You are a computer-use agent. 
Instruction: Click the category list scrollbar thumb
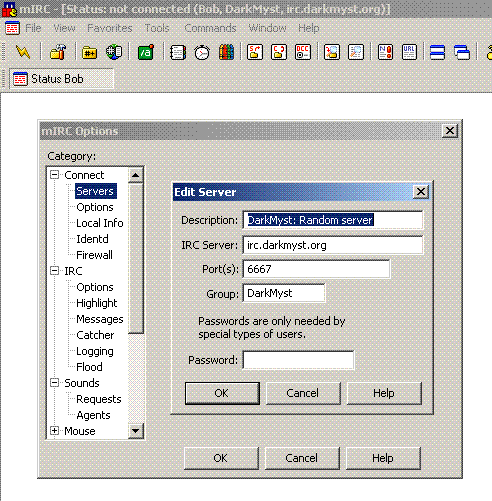[136, 258]
